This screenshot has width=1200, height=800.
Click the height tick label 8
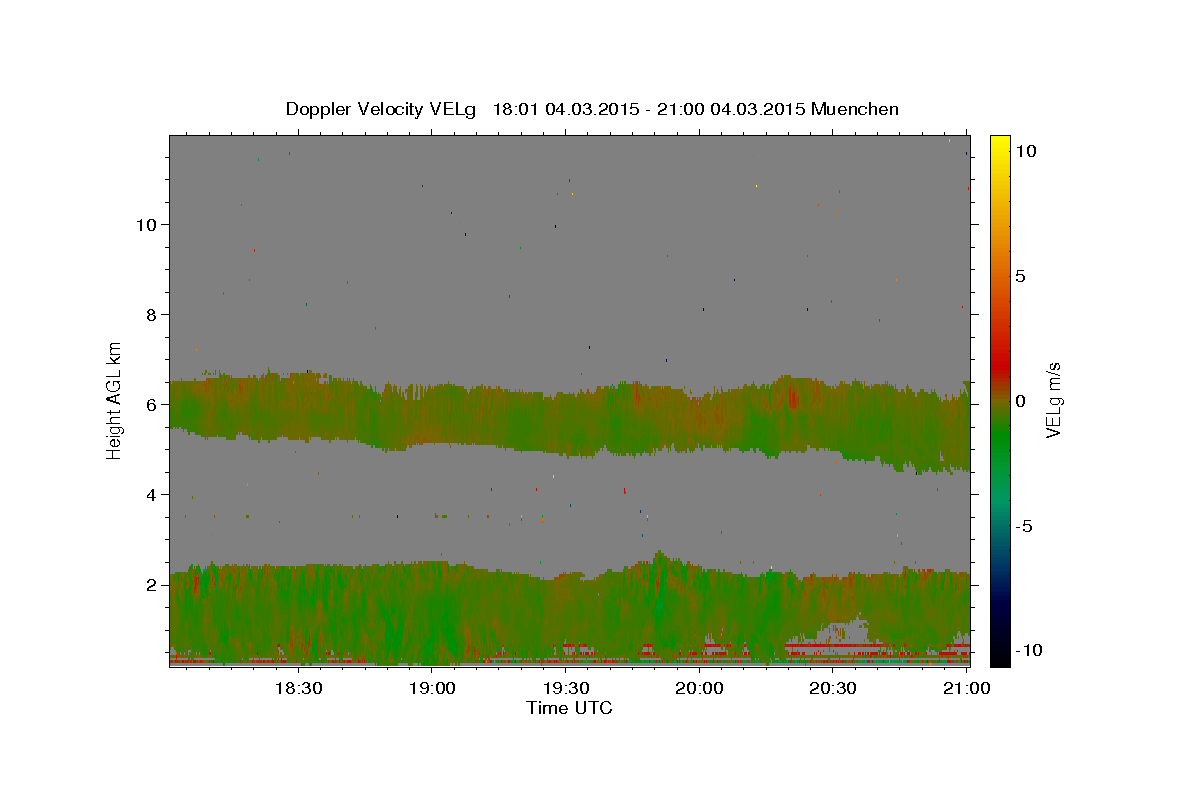click(151, 314)
